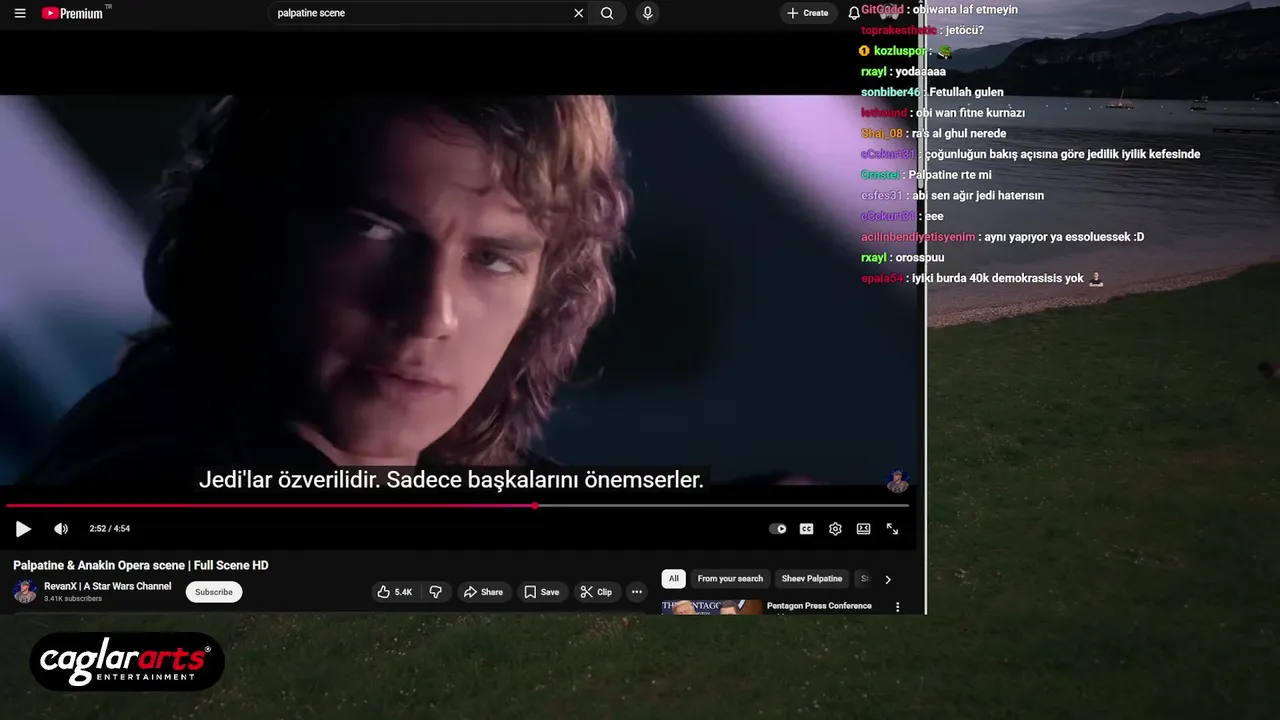Select 'Sheev Palpatine' filter chip
This screenshot has width=1280, height=720.
tap(812, 579)
